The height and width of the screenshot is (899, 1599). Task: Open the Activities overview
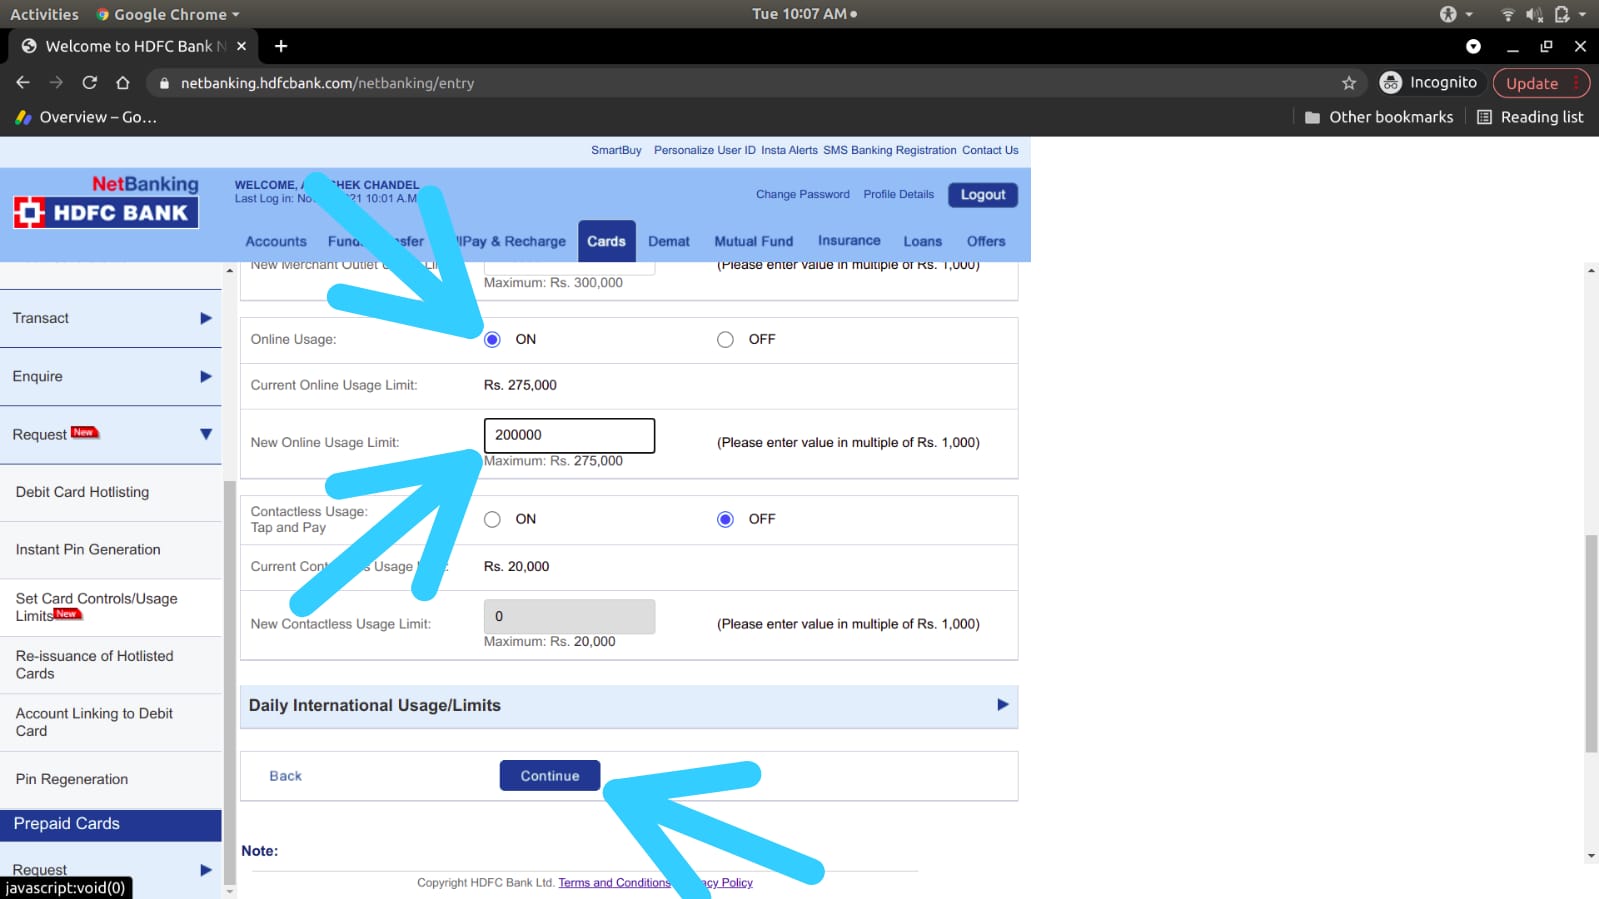click(x=44, y=14)
